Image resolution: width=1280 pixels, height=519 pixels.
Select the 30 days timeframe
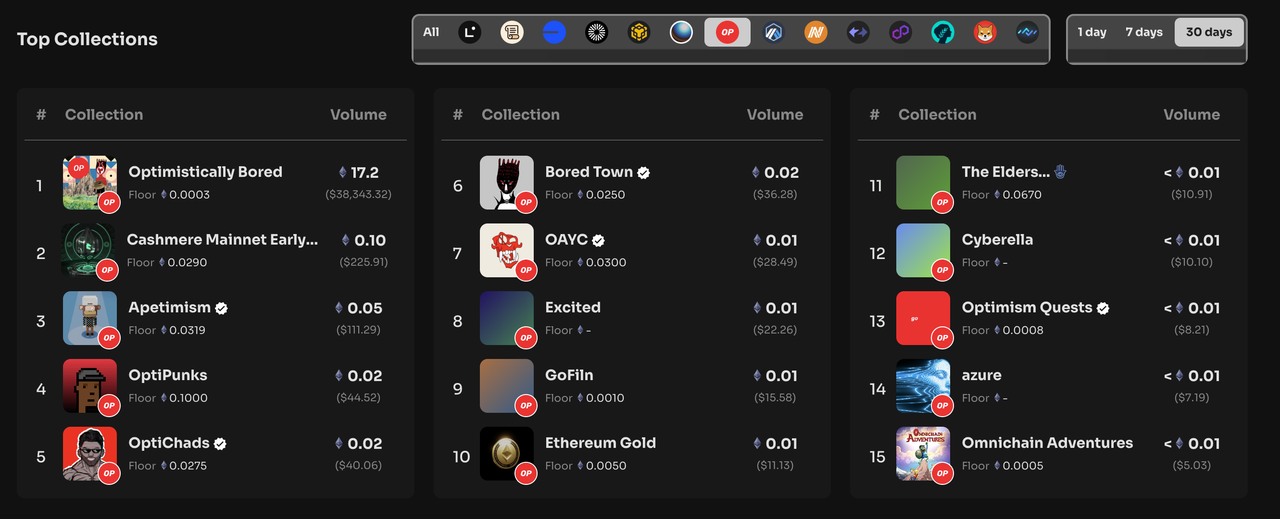click(x=1209, y=32)
